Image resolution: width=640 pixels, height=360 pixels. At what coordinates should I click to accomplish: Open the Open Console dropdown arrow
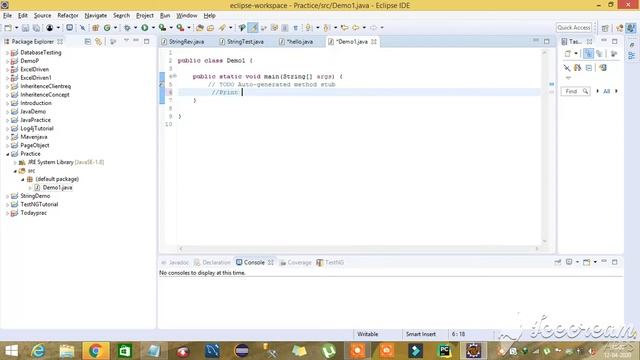tap(595, 262)
